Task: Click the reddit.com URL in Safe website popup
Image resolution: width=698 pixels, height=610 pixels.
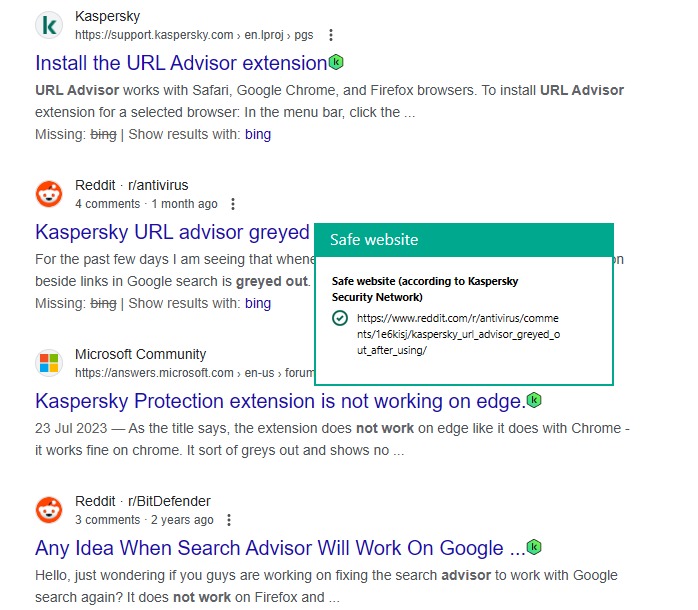Action: coord(458,334)
